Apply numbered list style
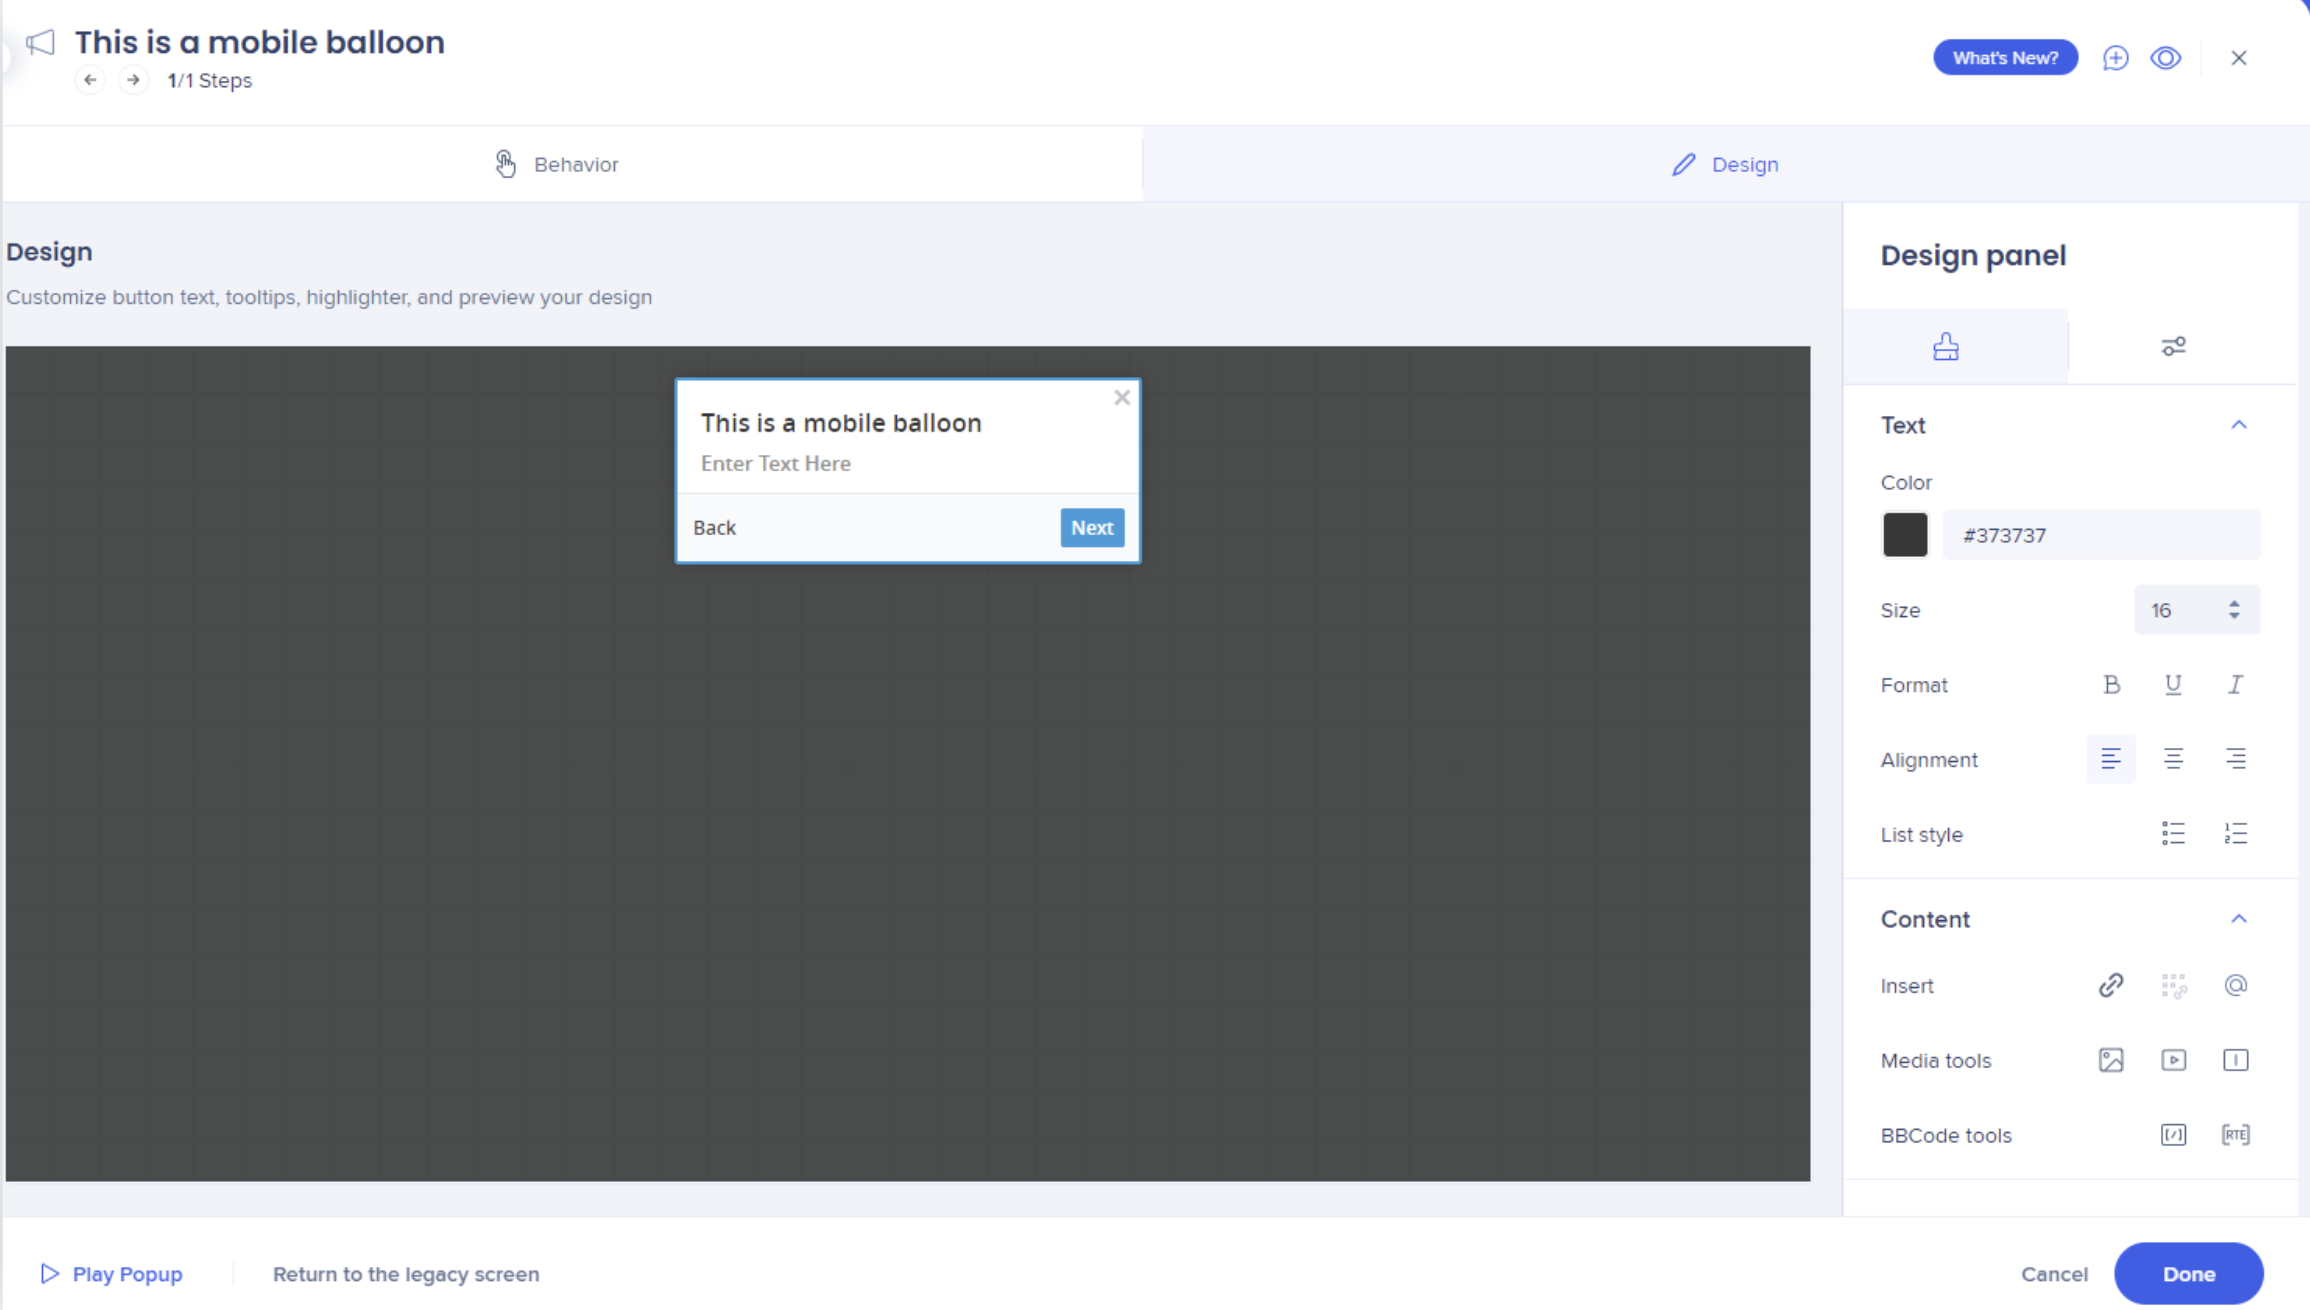This screenshot has width=2310, height=1310. coord(2236,834)
